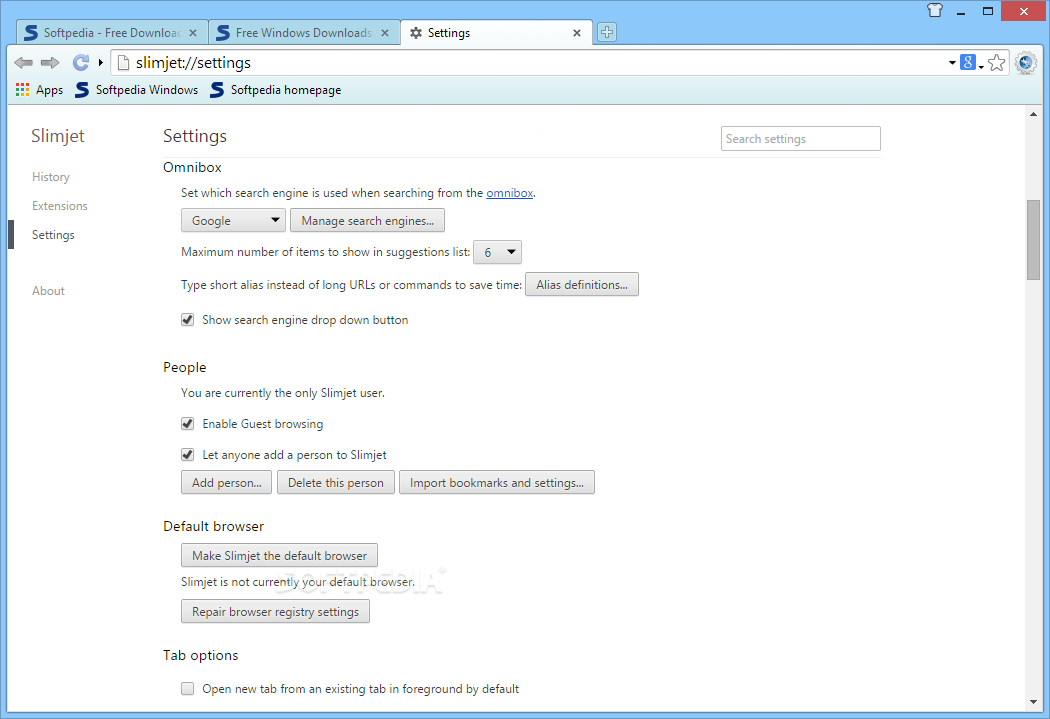1050x719 pixels.
Task: Open Extensions in the sidebar
Action: [60, 206]
